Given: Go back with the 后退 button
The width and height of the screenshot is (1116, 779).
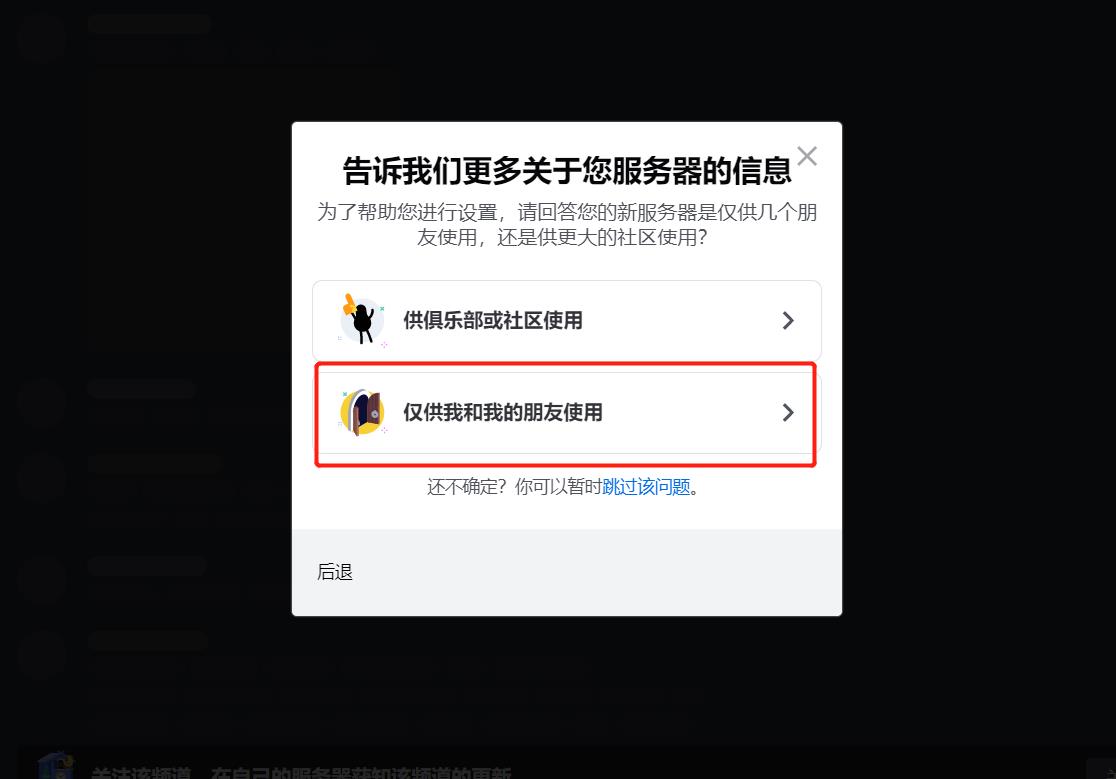Looking at the screenshot, I should coord(335,572).
